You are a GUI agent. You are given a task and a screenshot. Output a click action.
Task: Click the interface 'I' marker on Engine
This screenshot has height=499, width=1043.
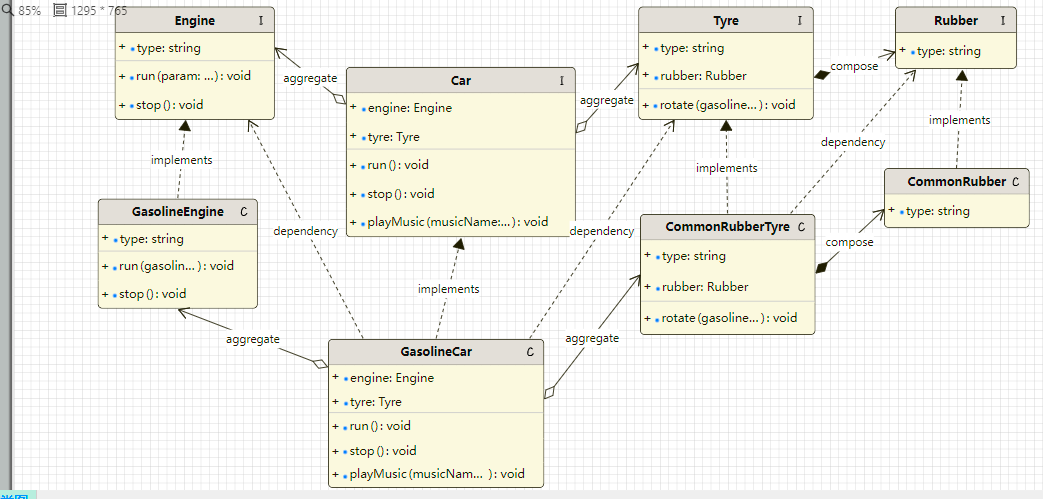[x=261, y=21]
